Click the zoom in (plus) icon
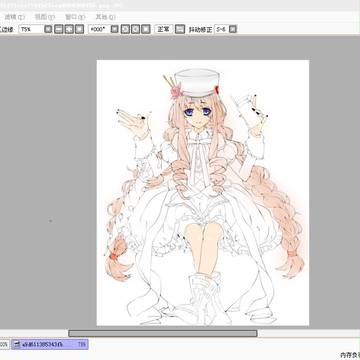The image size is (360, 360). point(69,29)
